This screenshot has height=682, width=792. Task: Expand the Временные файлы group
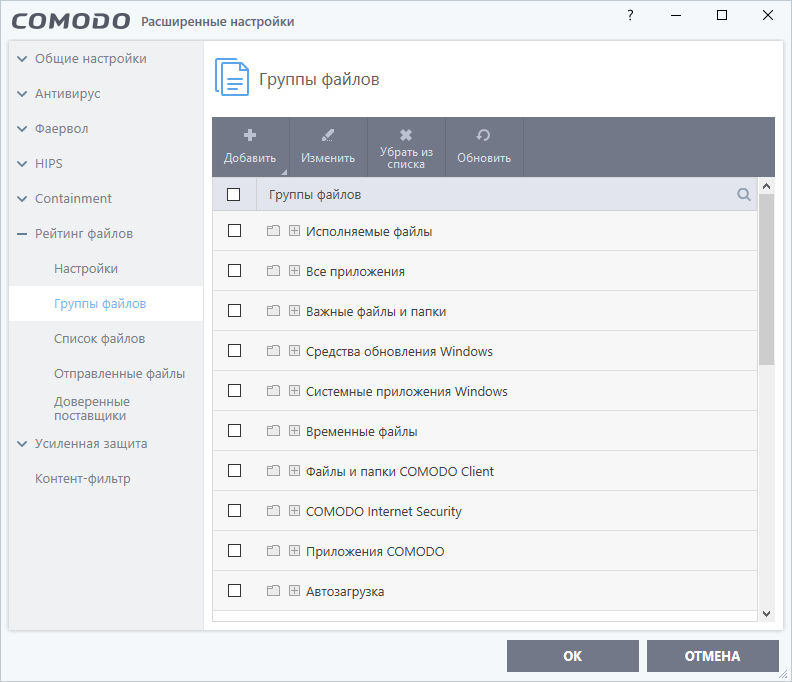point(294,430)
